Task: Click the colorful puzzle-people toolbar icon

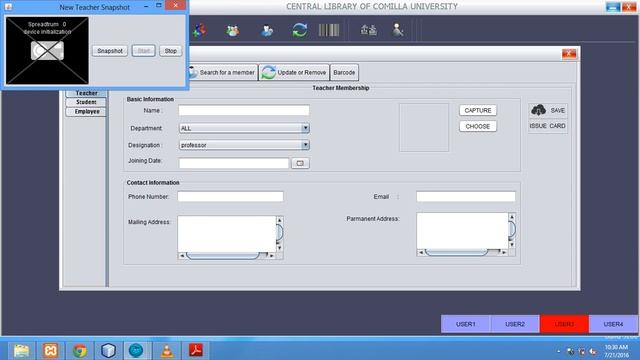Action: (200, 30)
